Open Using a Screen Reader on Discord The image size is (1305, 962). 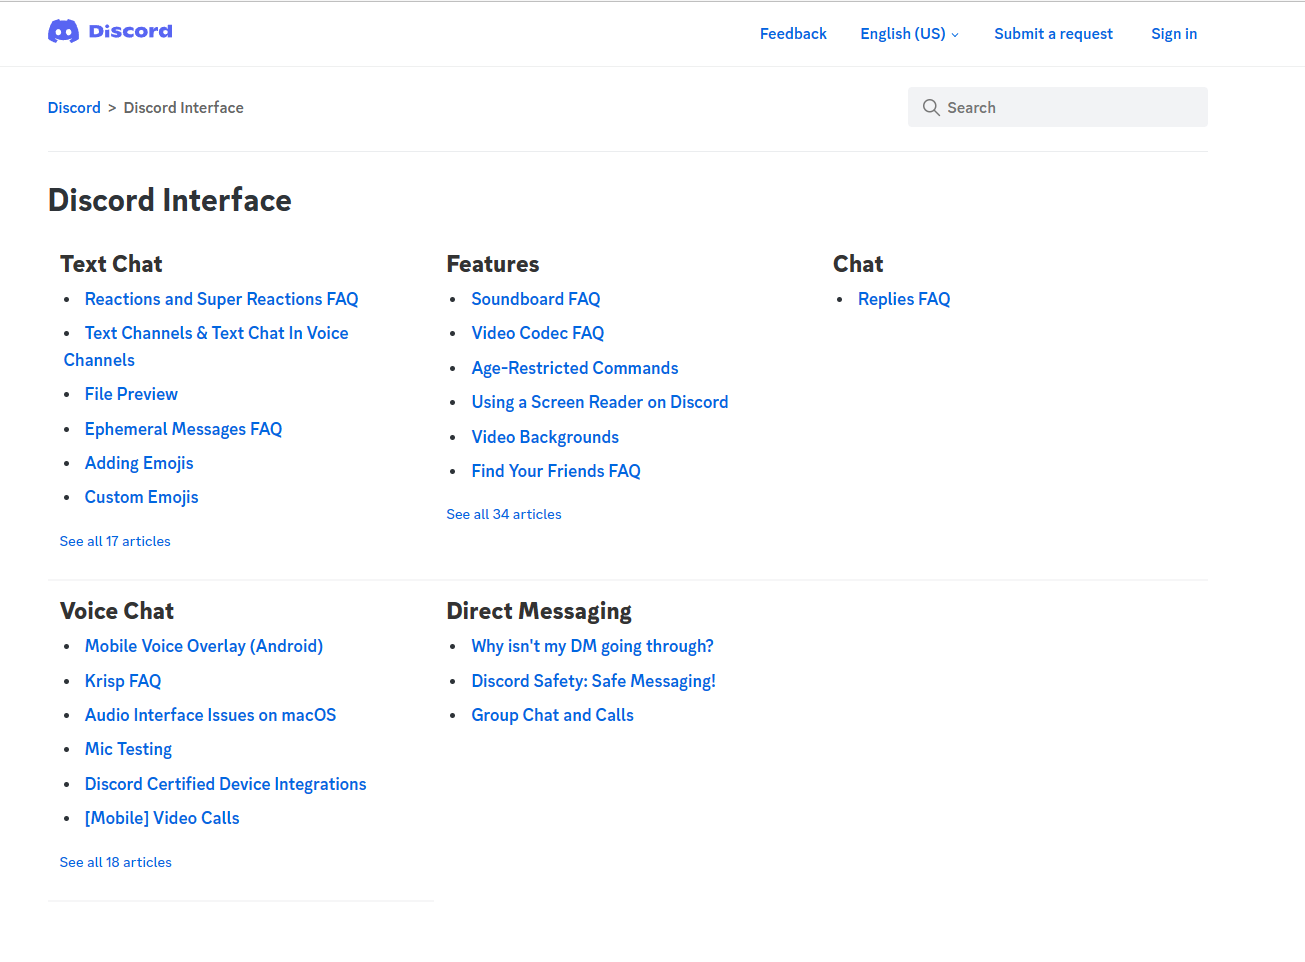pyautogui.click(x=600, y=402)
